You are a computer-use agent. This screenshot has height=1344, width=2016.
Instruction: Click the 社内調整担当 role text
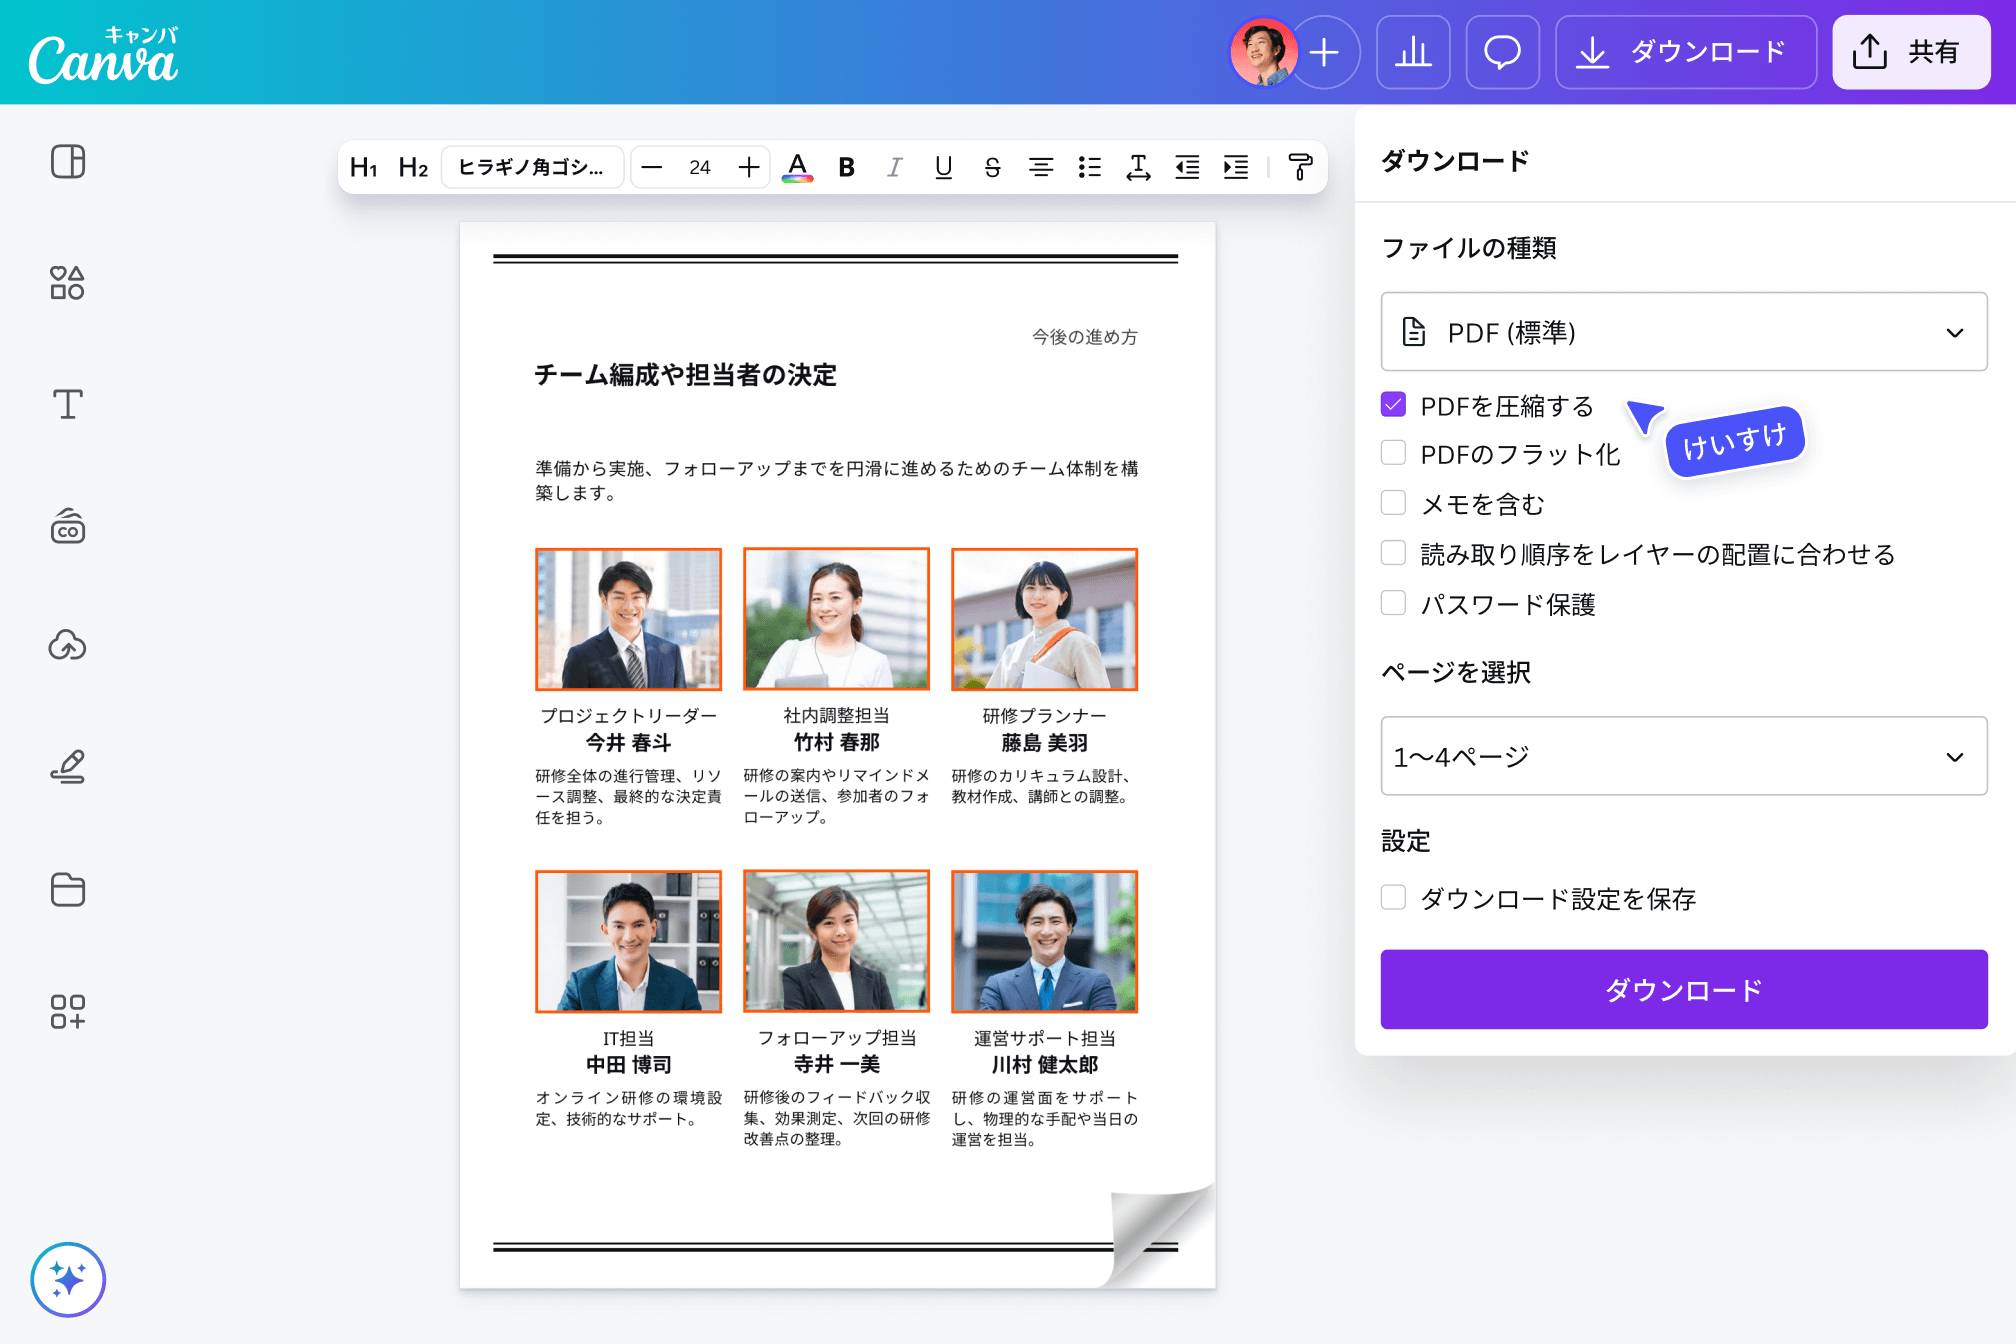836,716
